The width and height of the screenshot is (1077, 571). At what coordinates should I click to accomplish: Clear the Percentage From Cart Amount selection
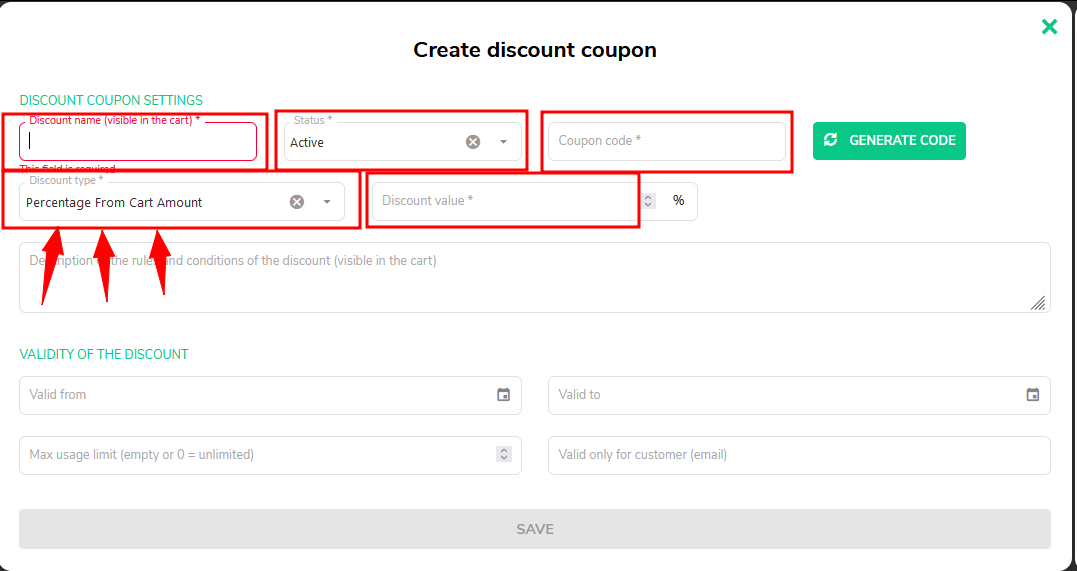297,201
